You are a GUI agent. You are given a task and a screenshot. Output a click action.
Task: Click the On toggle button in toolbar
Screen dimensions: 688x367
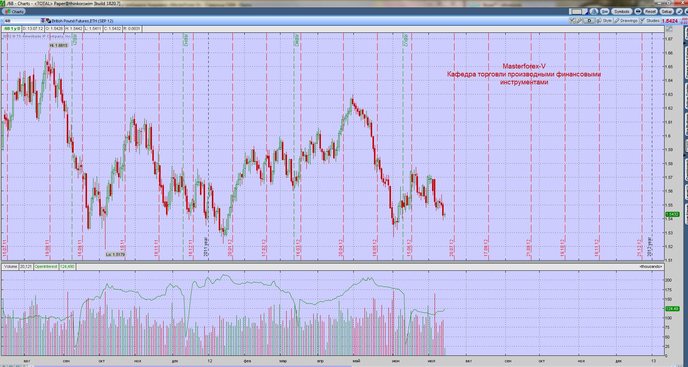[x=605, y=11]
